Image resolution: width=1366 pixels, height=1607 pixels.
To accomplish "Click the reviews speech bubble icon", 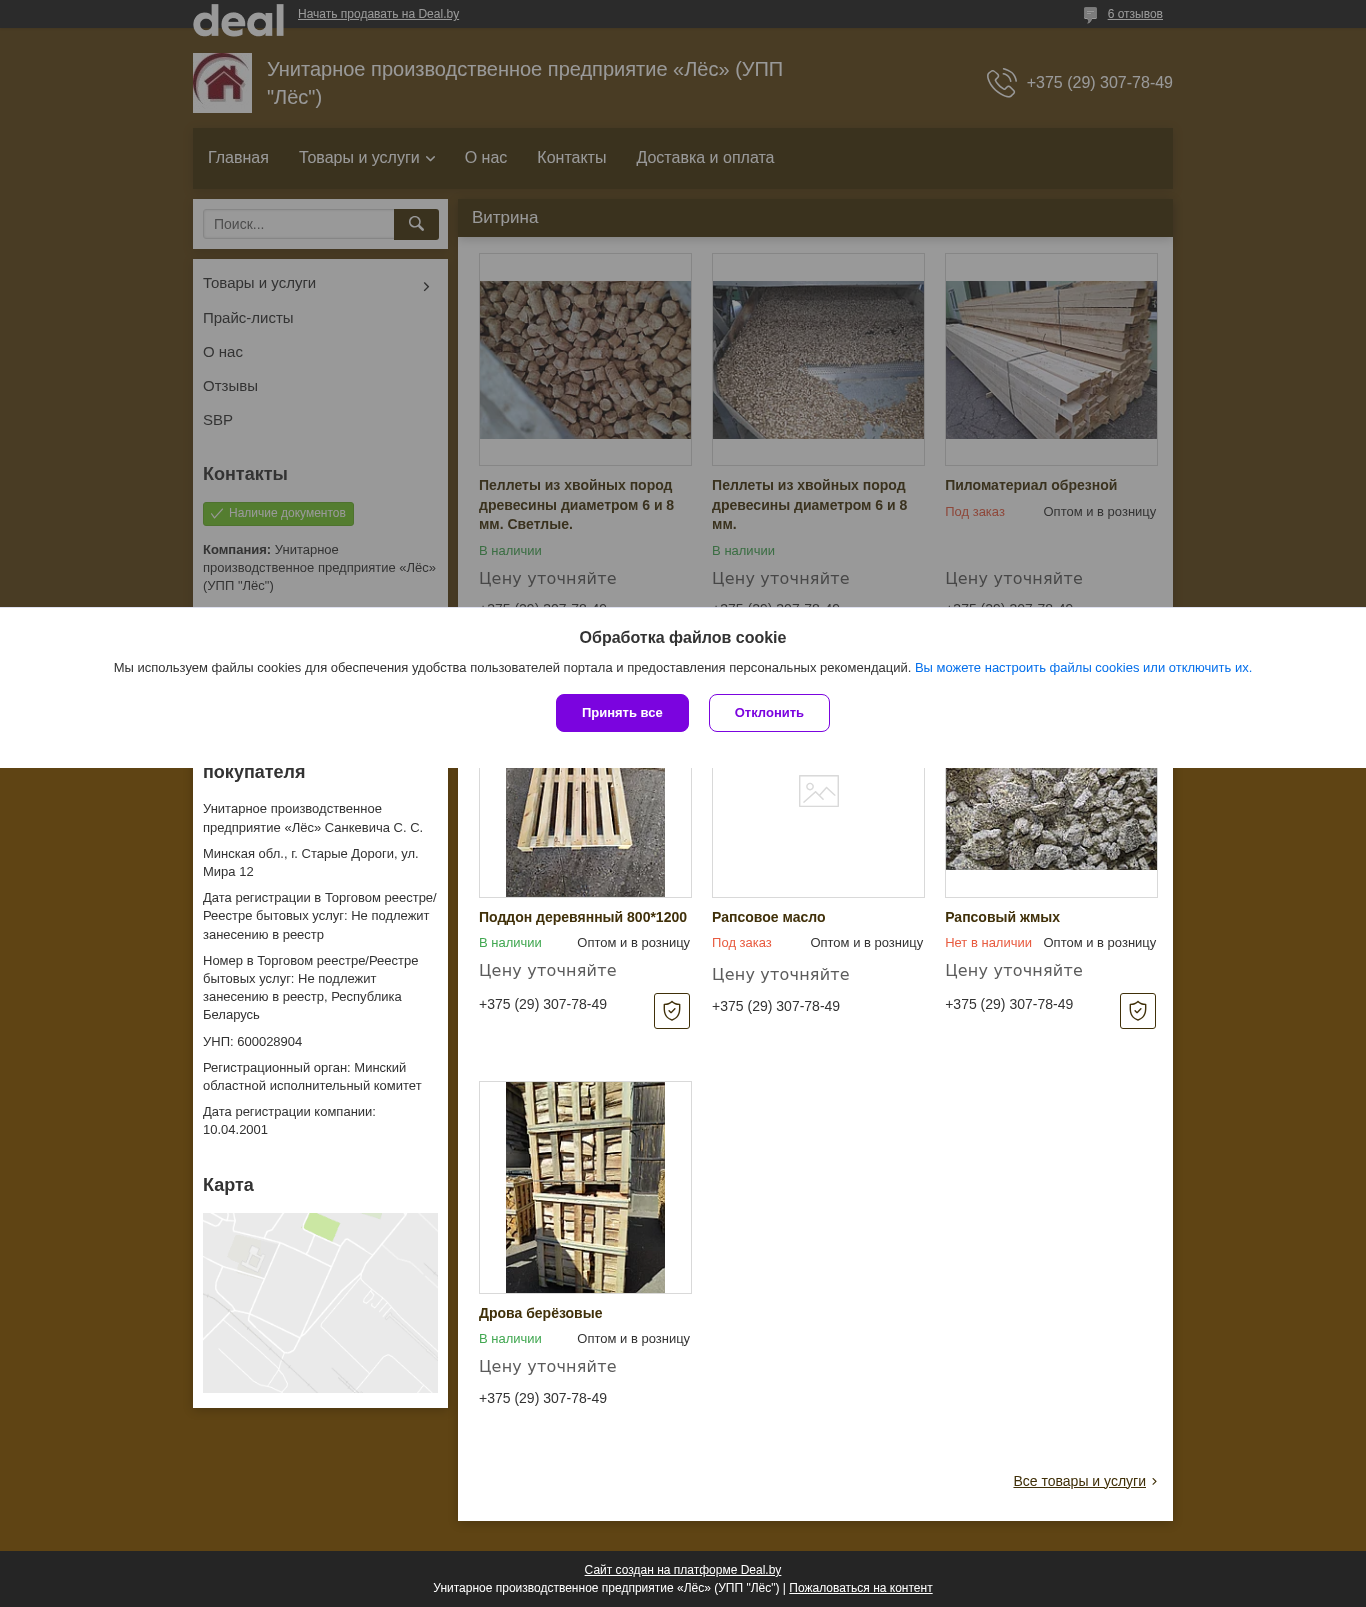I will [1090, 15].
